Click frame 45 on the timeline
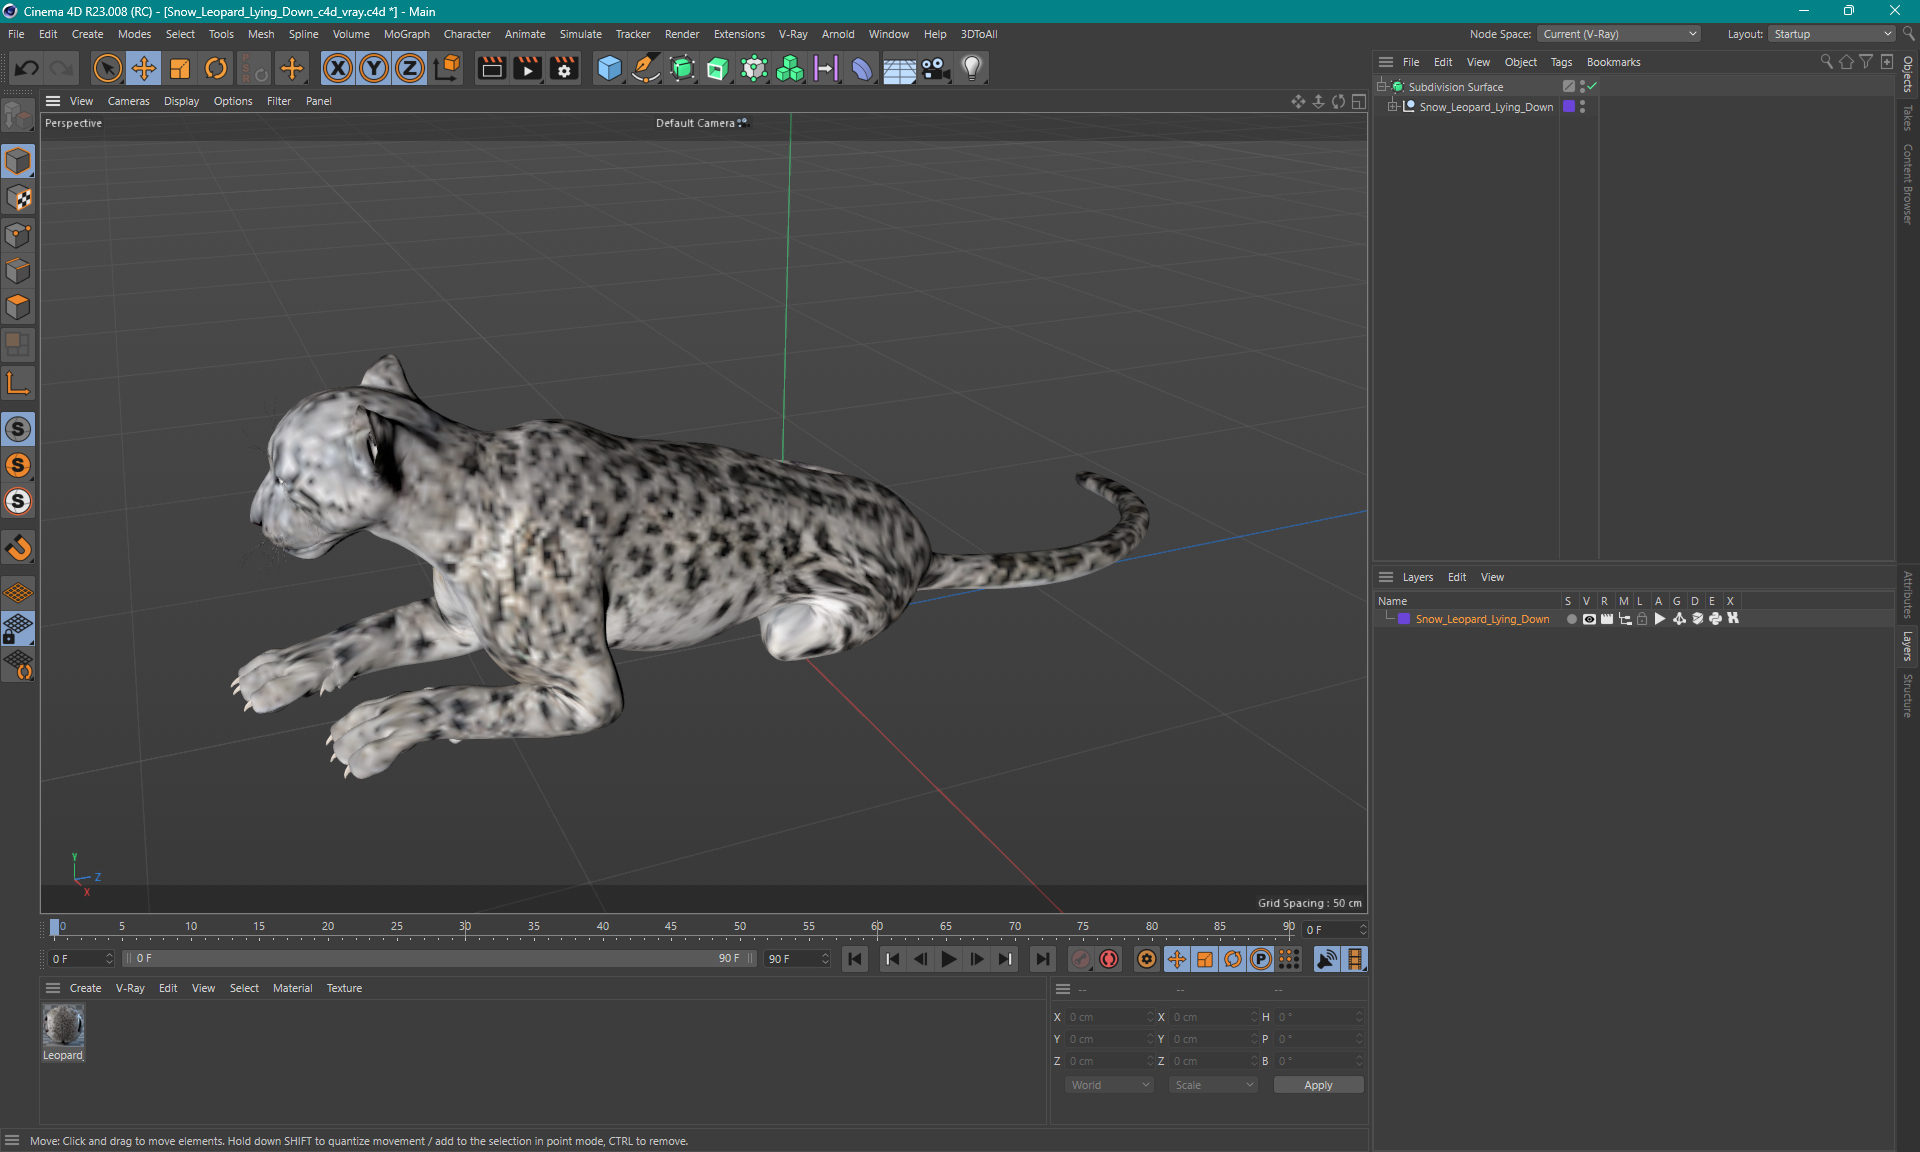 click(673, 928)
